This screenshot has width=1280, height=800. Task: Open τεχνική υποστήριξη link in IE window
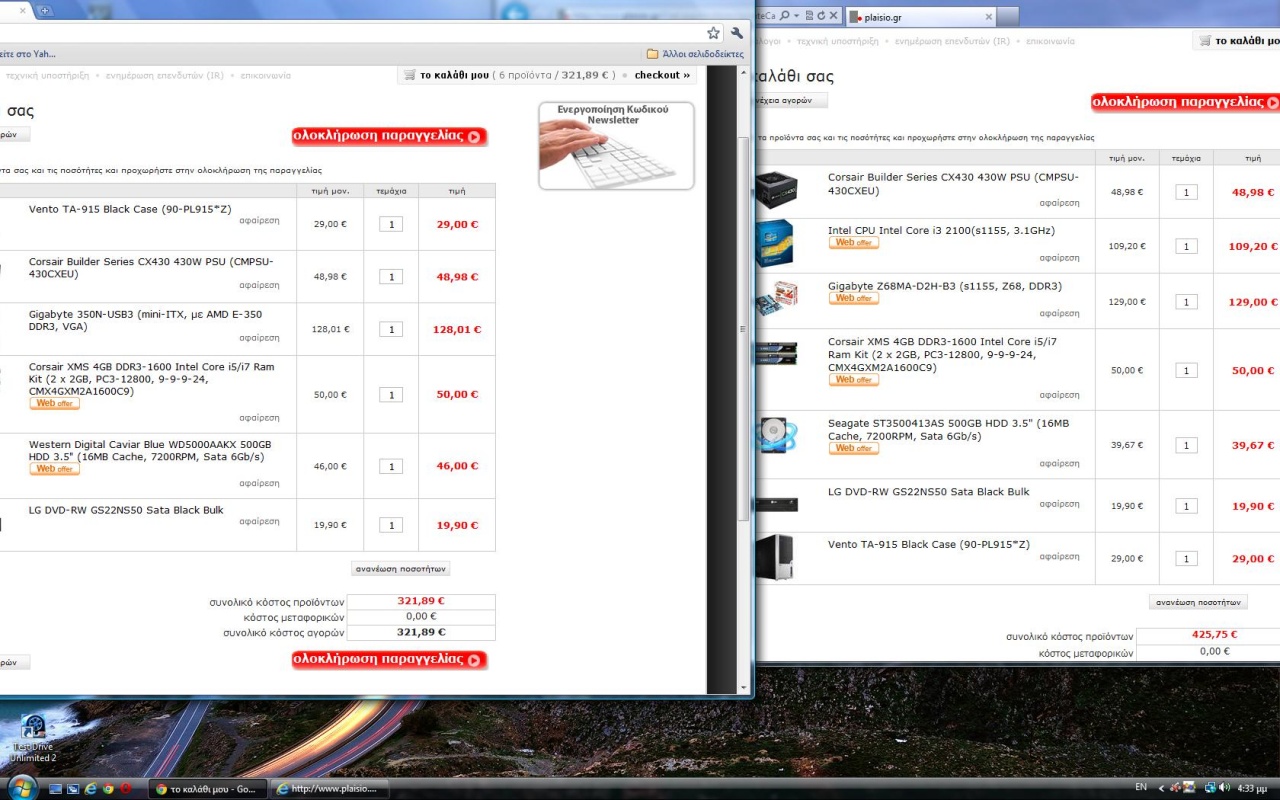[x=838, y=41]
